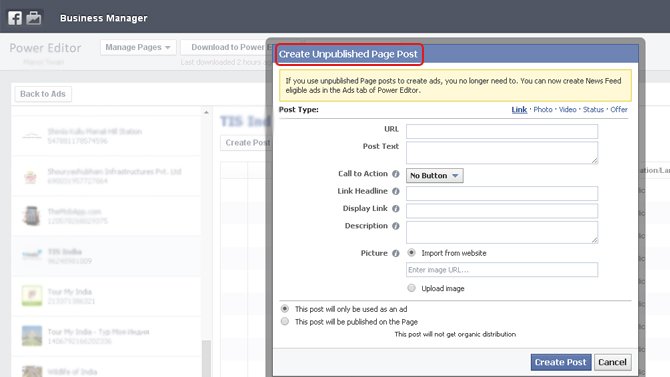Screen dimensions: 670x377
Task: Open the Tour My India page thumbnail
Action: coord(32,296)
